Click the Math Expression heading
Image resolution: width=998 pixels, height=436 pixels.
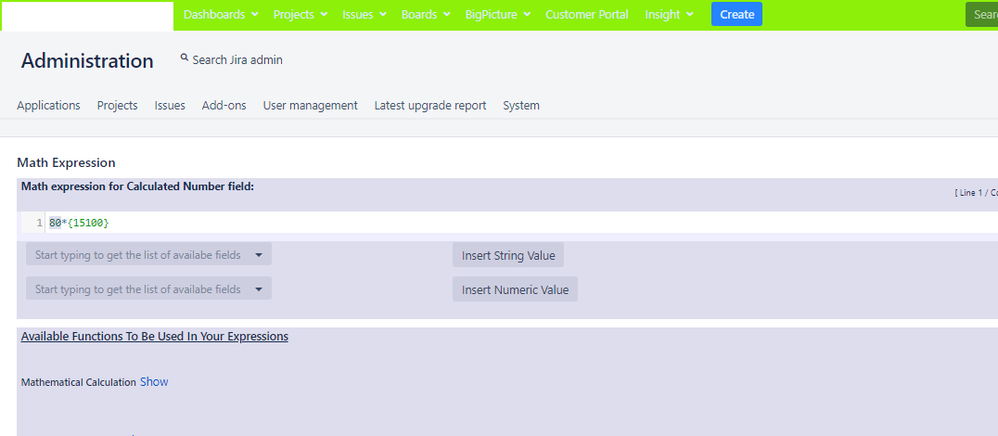[66, 163]
